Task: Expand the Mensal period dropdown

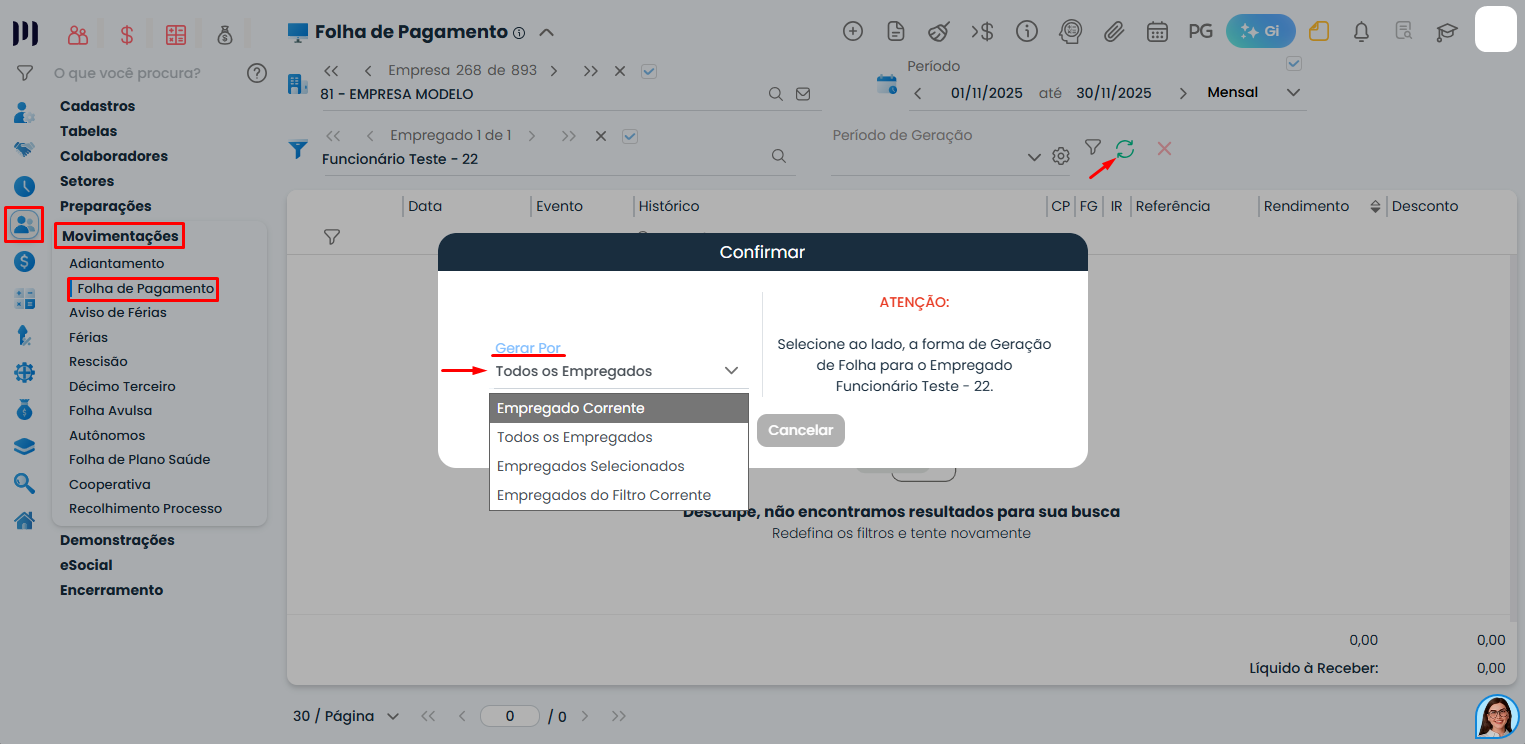Action: 1293,92
